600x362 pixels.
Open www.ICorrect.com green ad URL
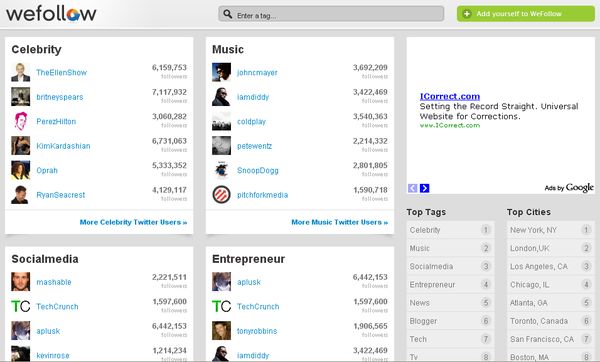(x=450, y=125)
